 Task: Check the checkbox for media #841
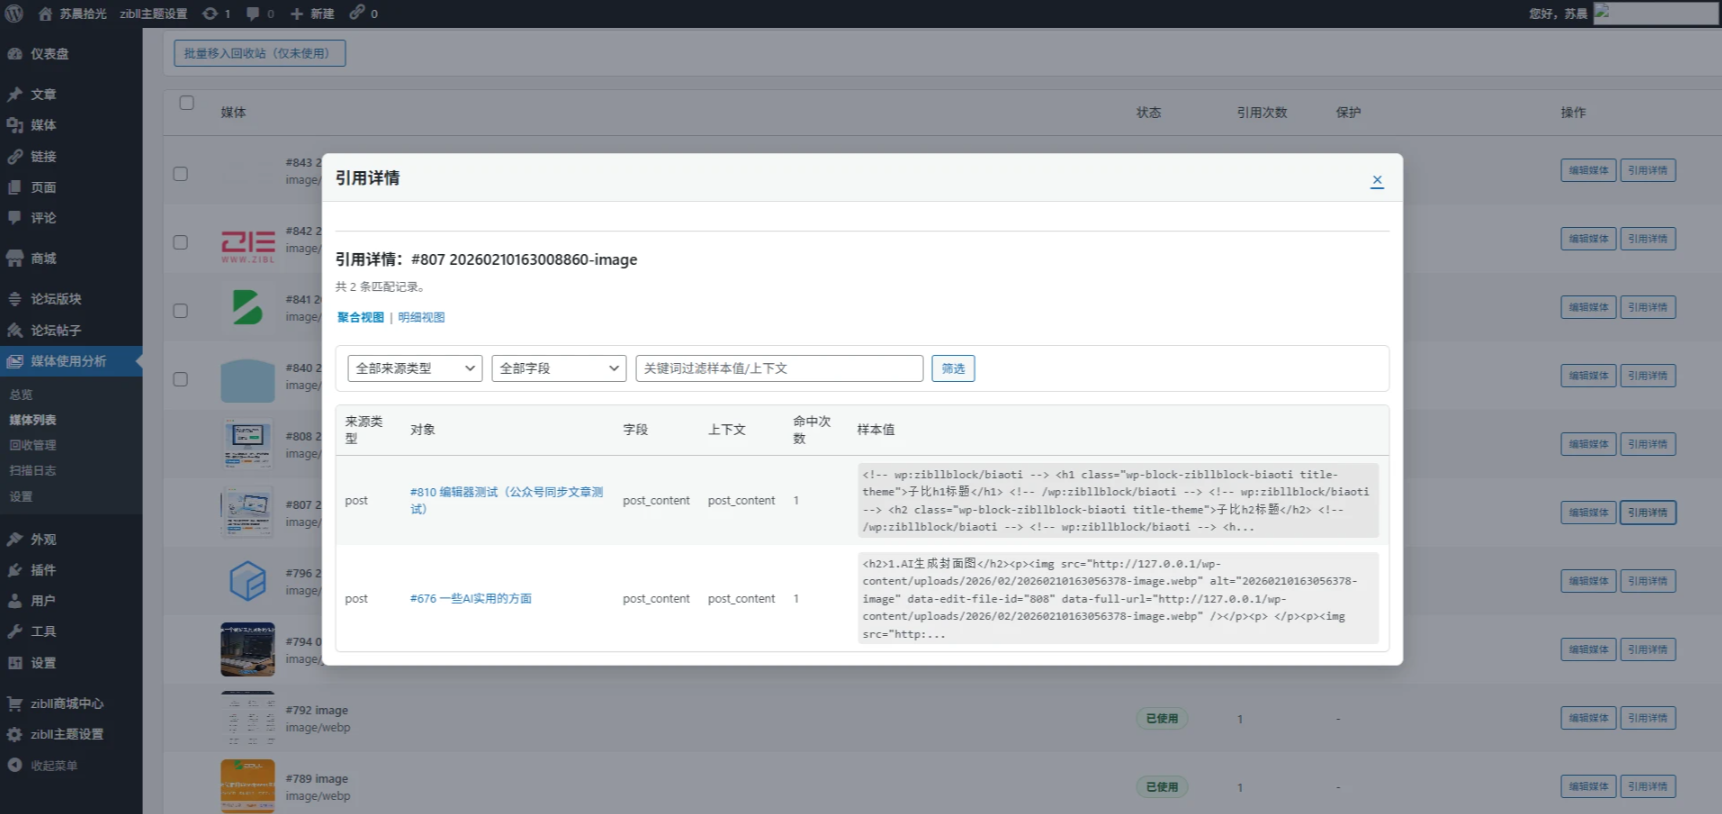[181, 311]
